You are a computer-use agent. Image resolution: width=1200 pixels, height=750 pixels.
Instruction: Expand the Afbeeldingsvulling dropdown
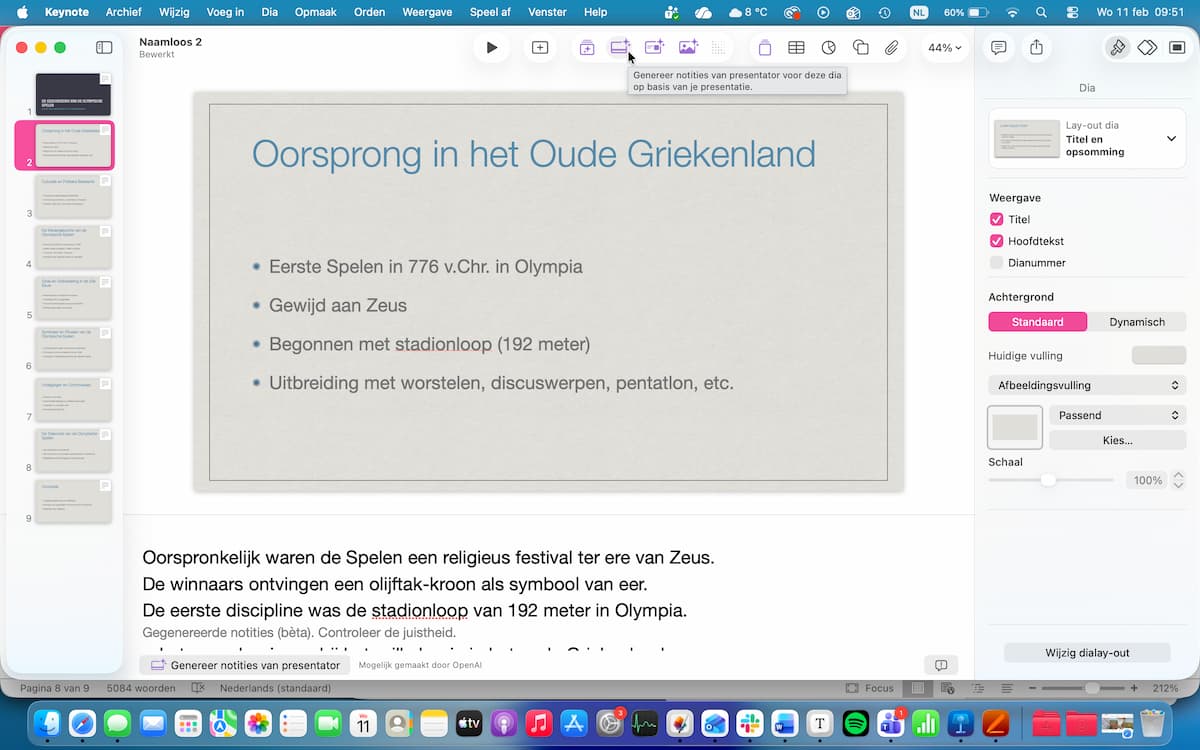1087,385
